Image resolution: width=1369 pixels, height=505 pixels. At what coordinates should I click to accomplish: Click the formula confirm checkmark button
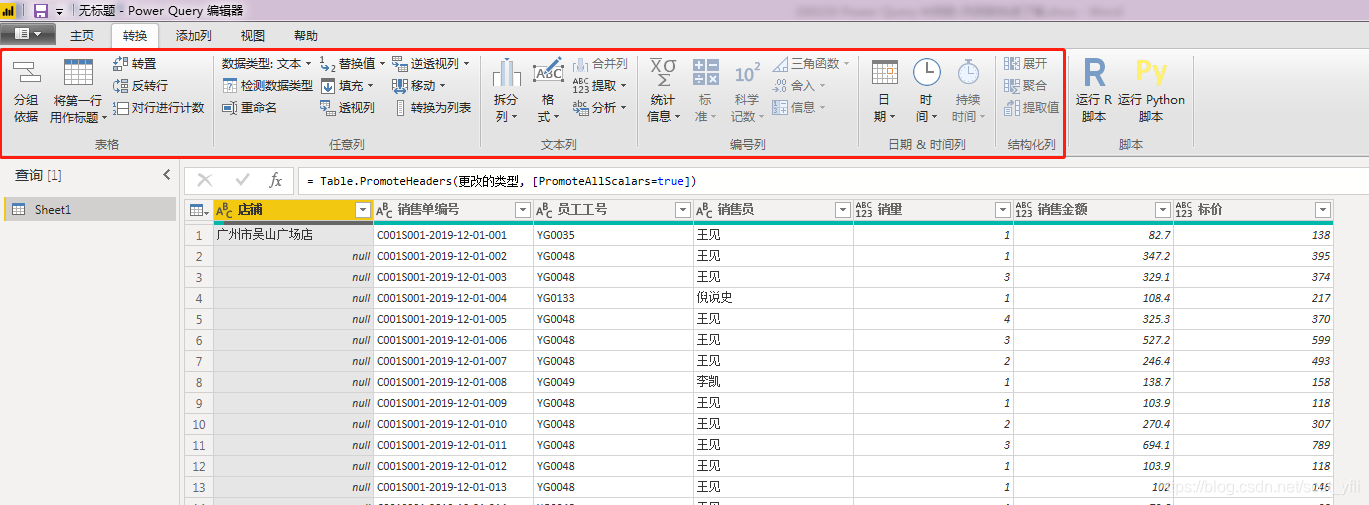242,181
